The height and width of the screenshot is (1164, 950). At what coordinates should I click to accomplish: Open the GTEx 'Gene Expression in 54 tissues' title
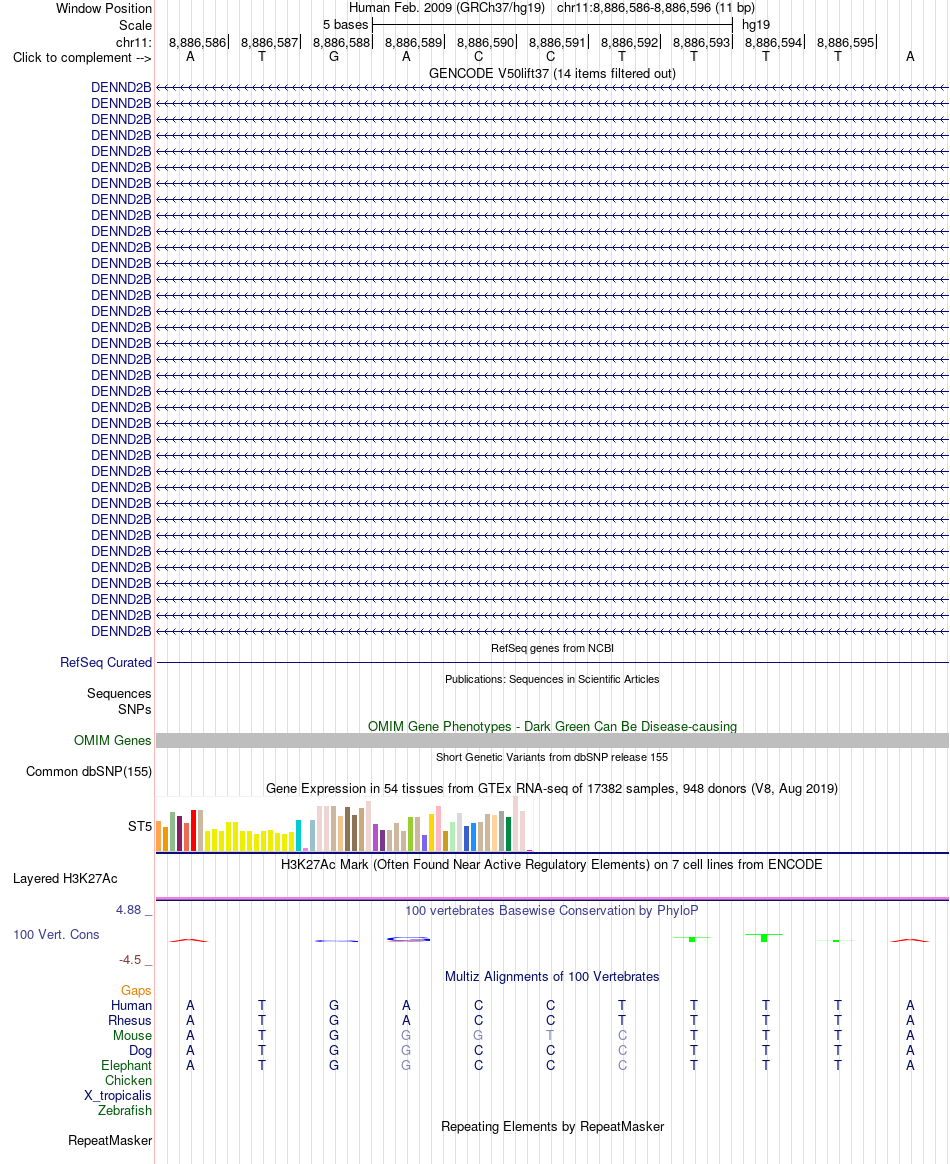pos(552,788)
